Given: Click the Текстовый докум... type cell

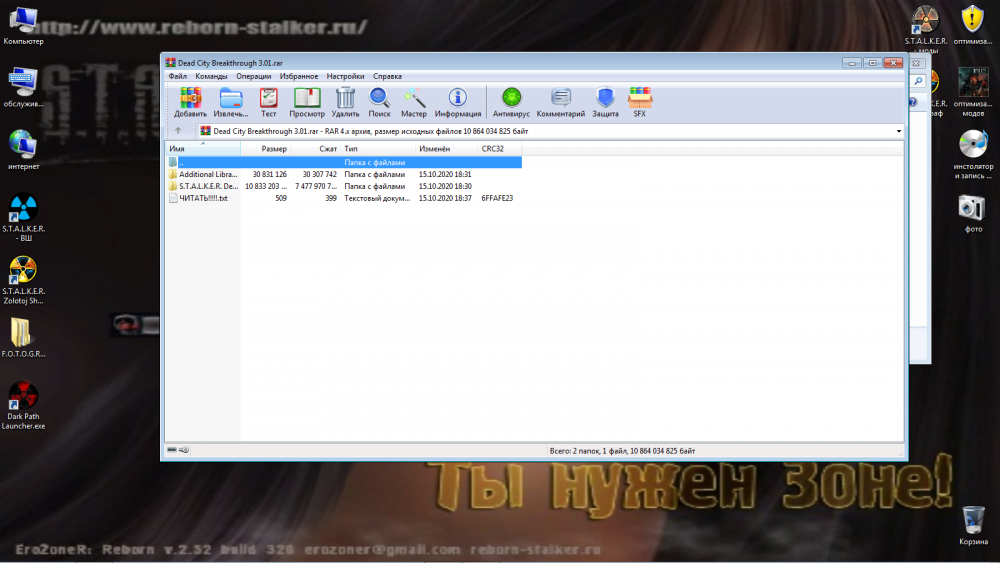Looking at the screenshot, I should pos(377,198).
